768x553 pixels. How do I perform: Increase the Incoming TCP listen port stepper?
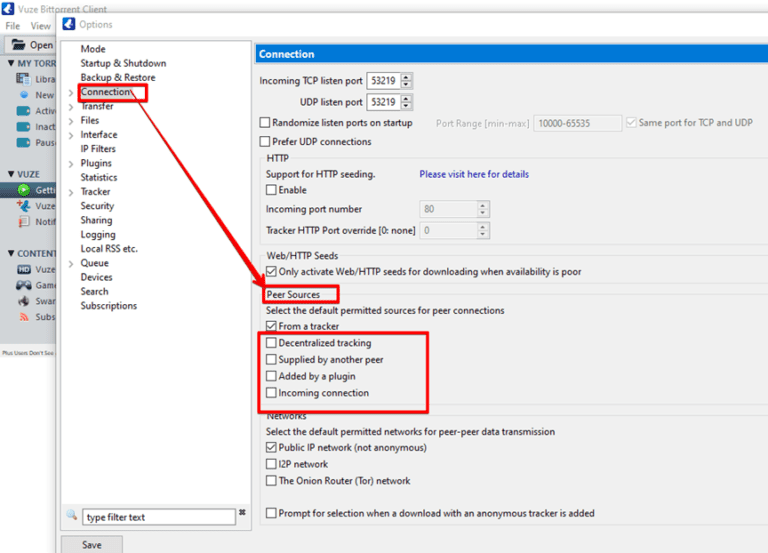pyautogui.click(x=406, y=76)
